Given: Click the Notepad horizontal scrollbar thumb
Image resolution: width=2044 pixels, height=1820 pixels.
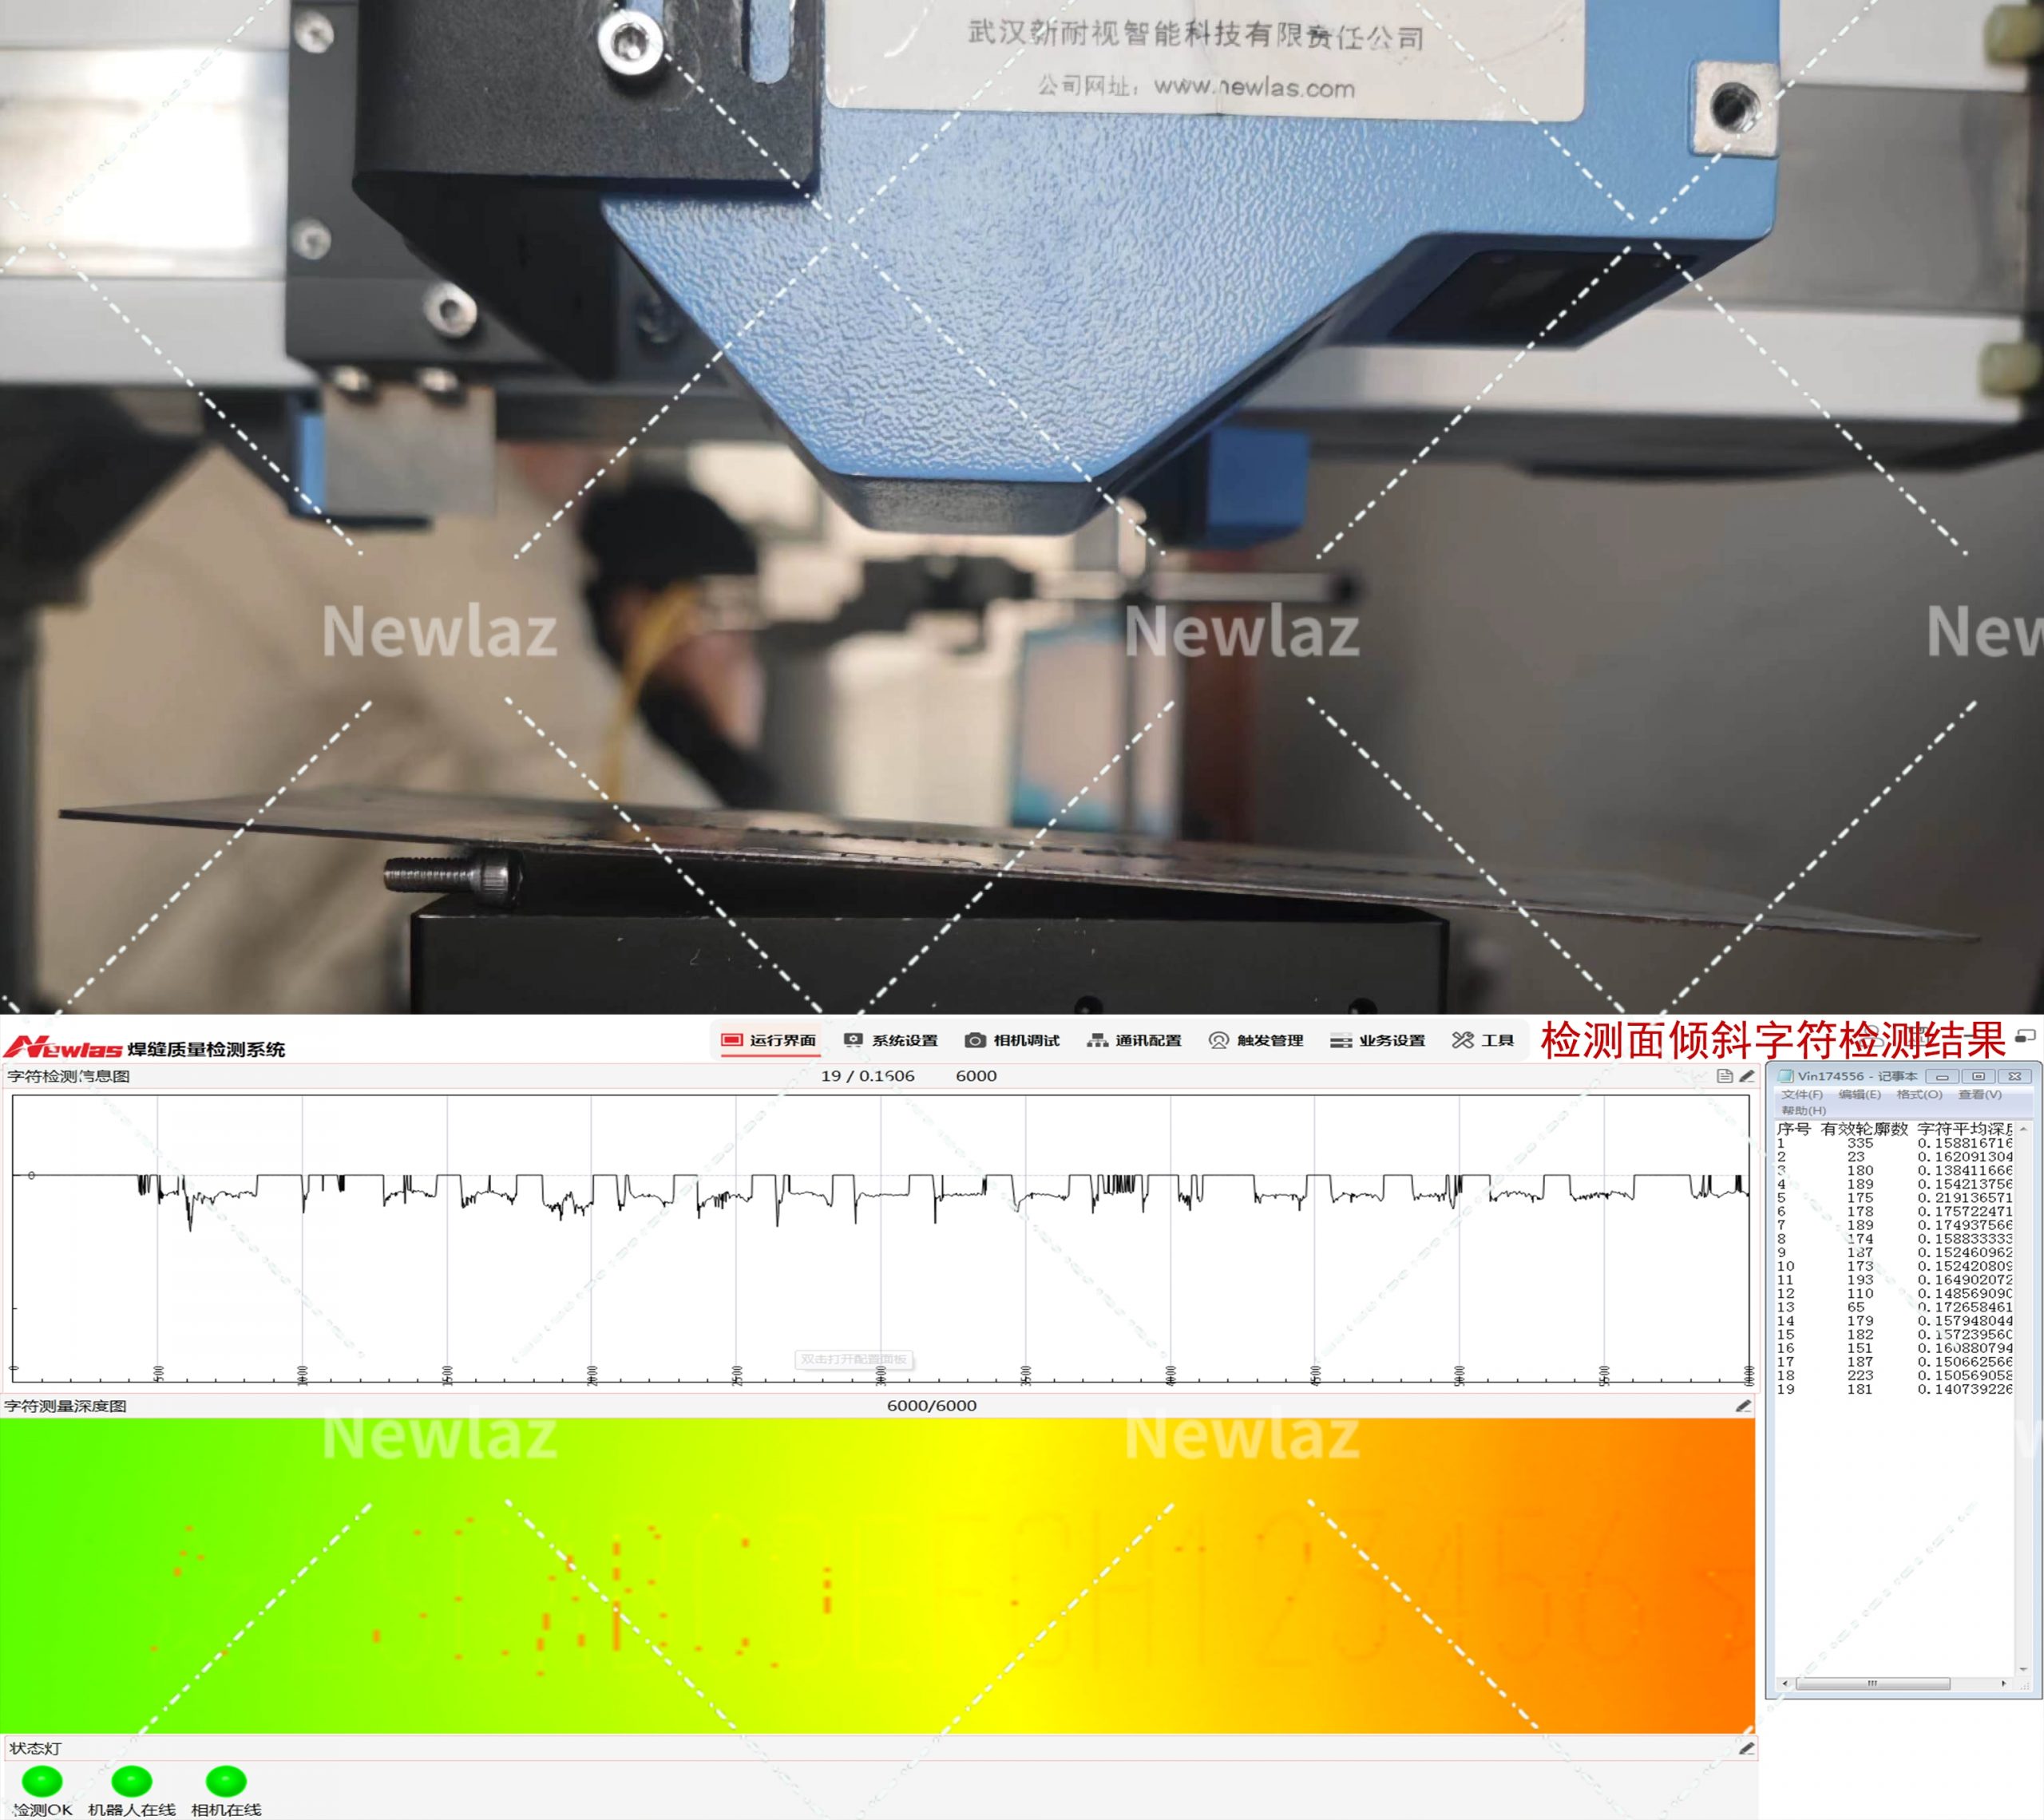Looking at the screenshot, I should [x=1872, y=1683].
